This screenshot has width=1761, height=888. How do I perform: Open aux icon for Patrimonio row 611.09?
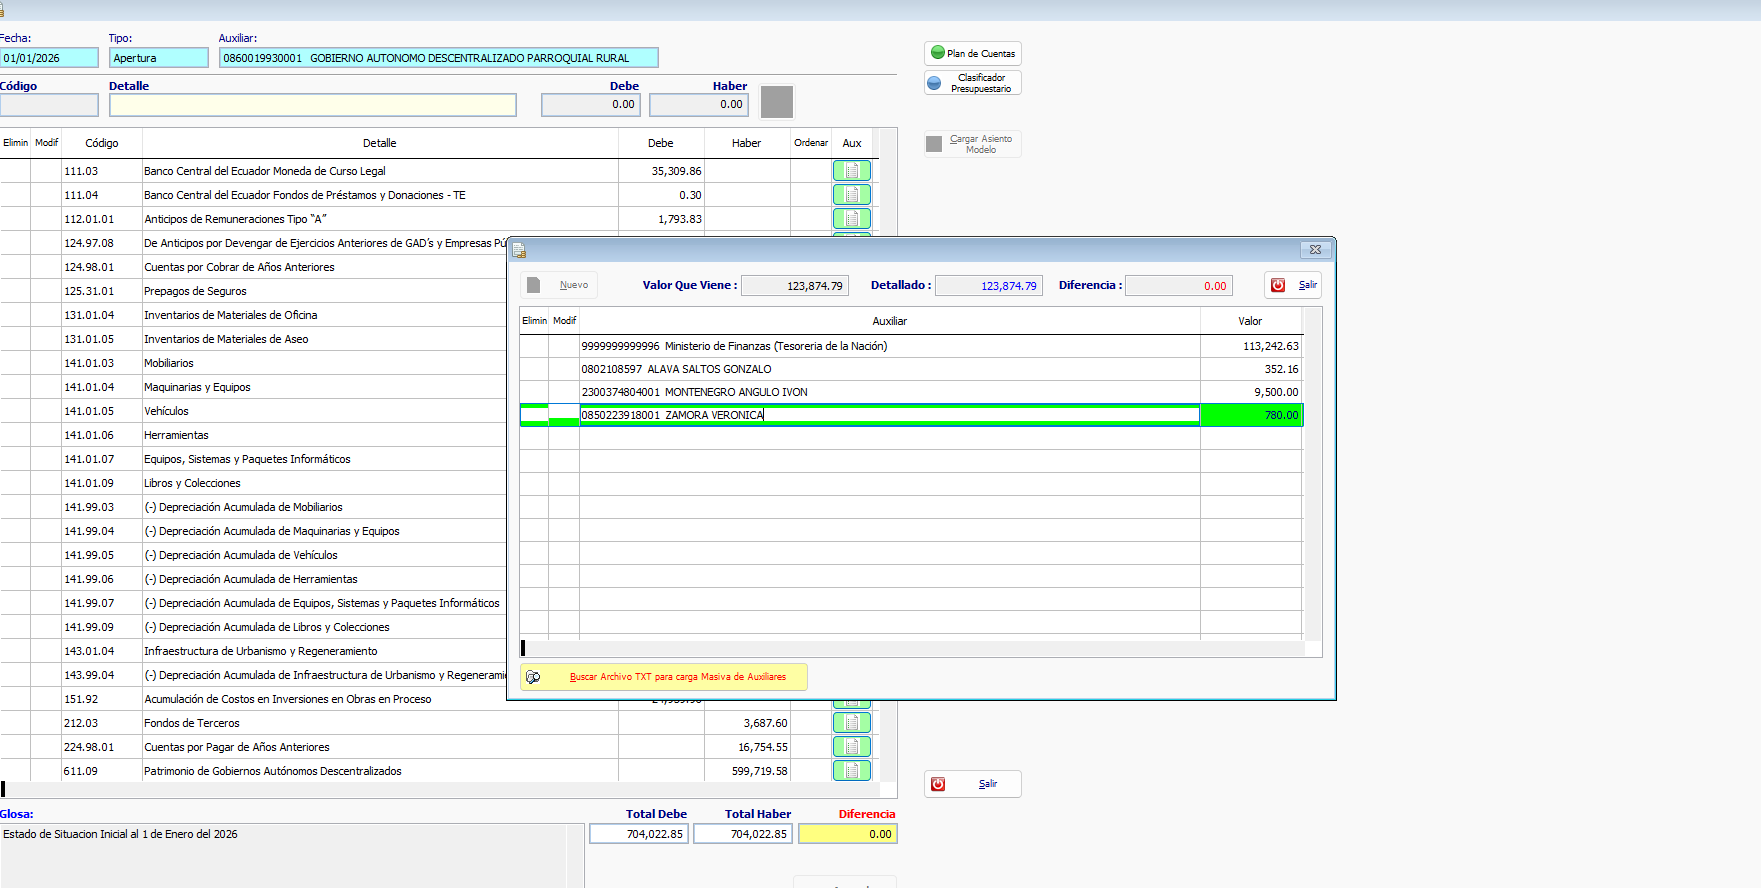(851, 771)
